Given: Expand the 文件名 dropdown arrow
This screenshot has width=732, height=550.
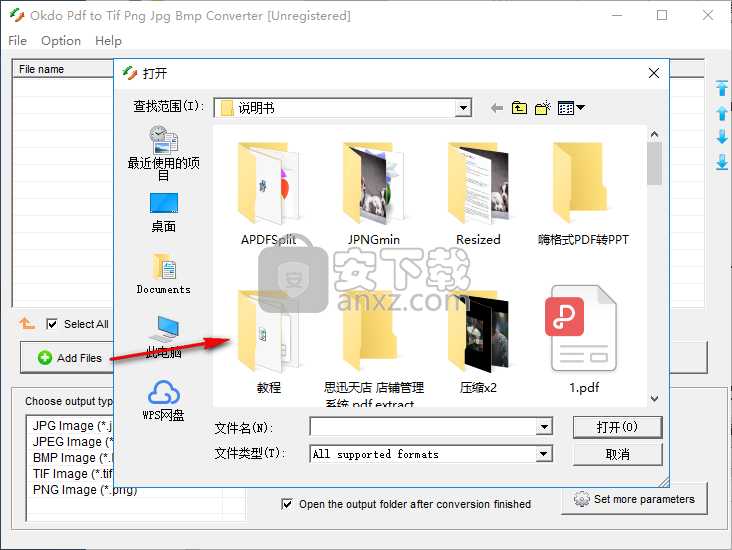Looking at the screenshot, I should 544,426.
